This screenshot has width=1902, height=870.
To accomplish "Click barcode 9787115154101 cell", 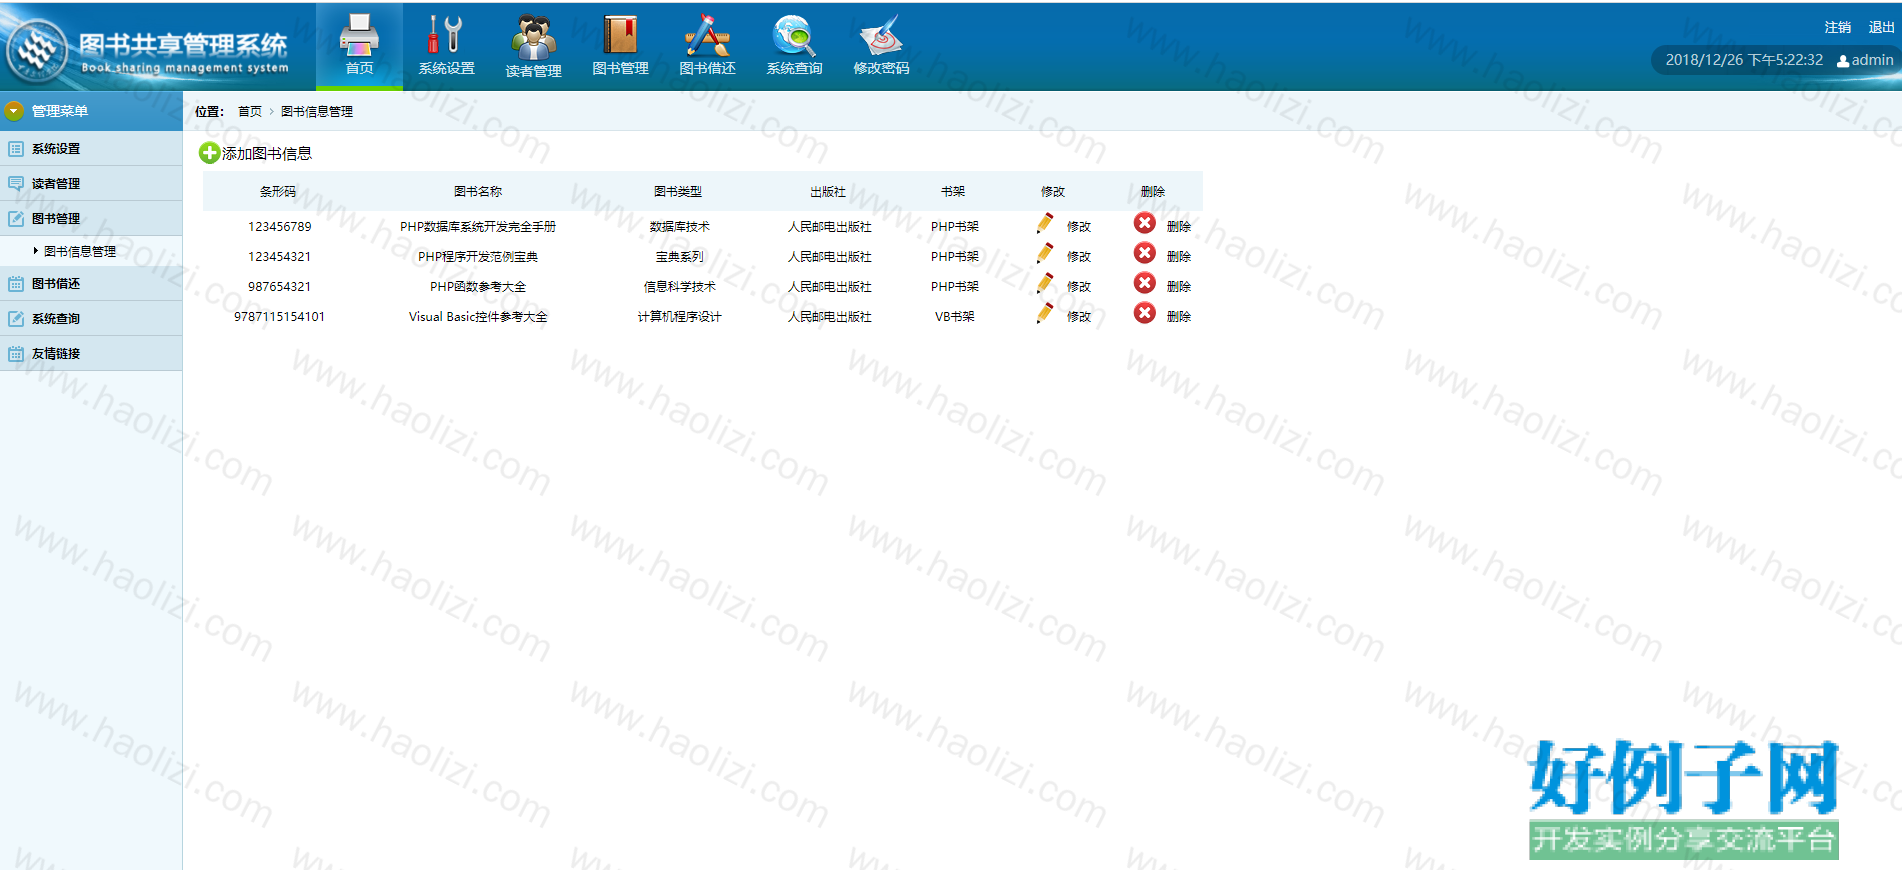I will [x=280, y=316].
